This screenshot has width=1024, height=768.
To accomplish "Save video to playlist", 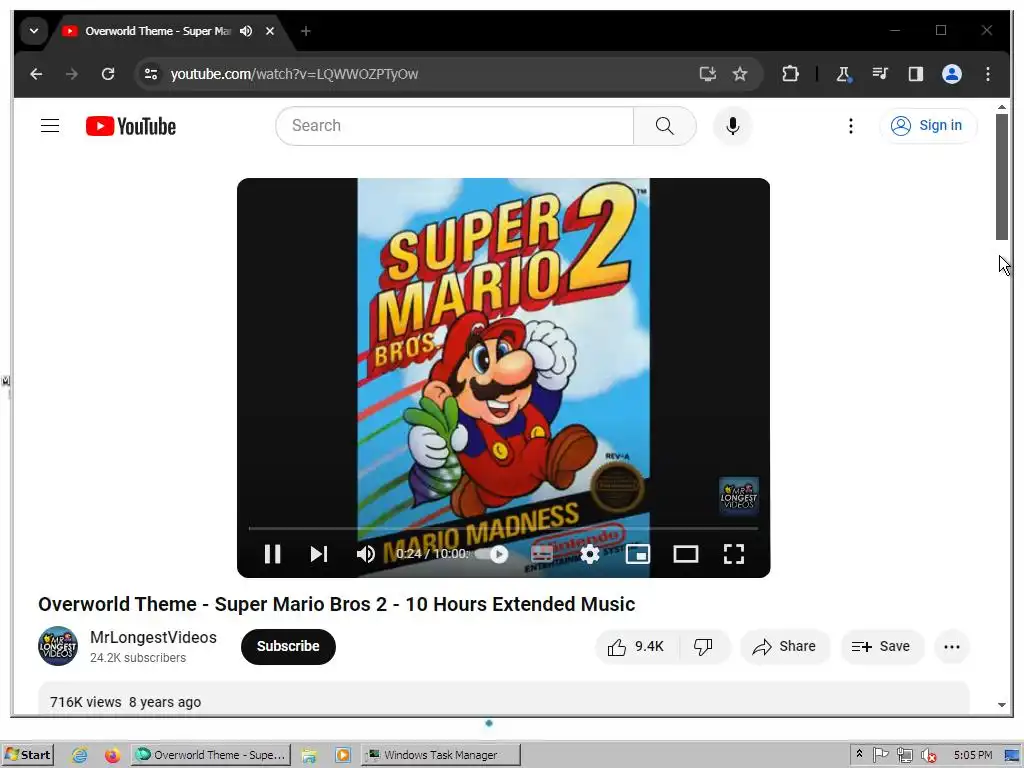I will pyautogui.click(x=882, y=647).
